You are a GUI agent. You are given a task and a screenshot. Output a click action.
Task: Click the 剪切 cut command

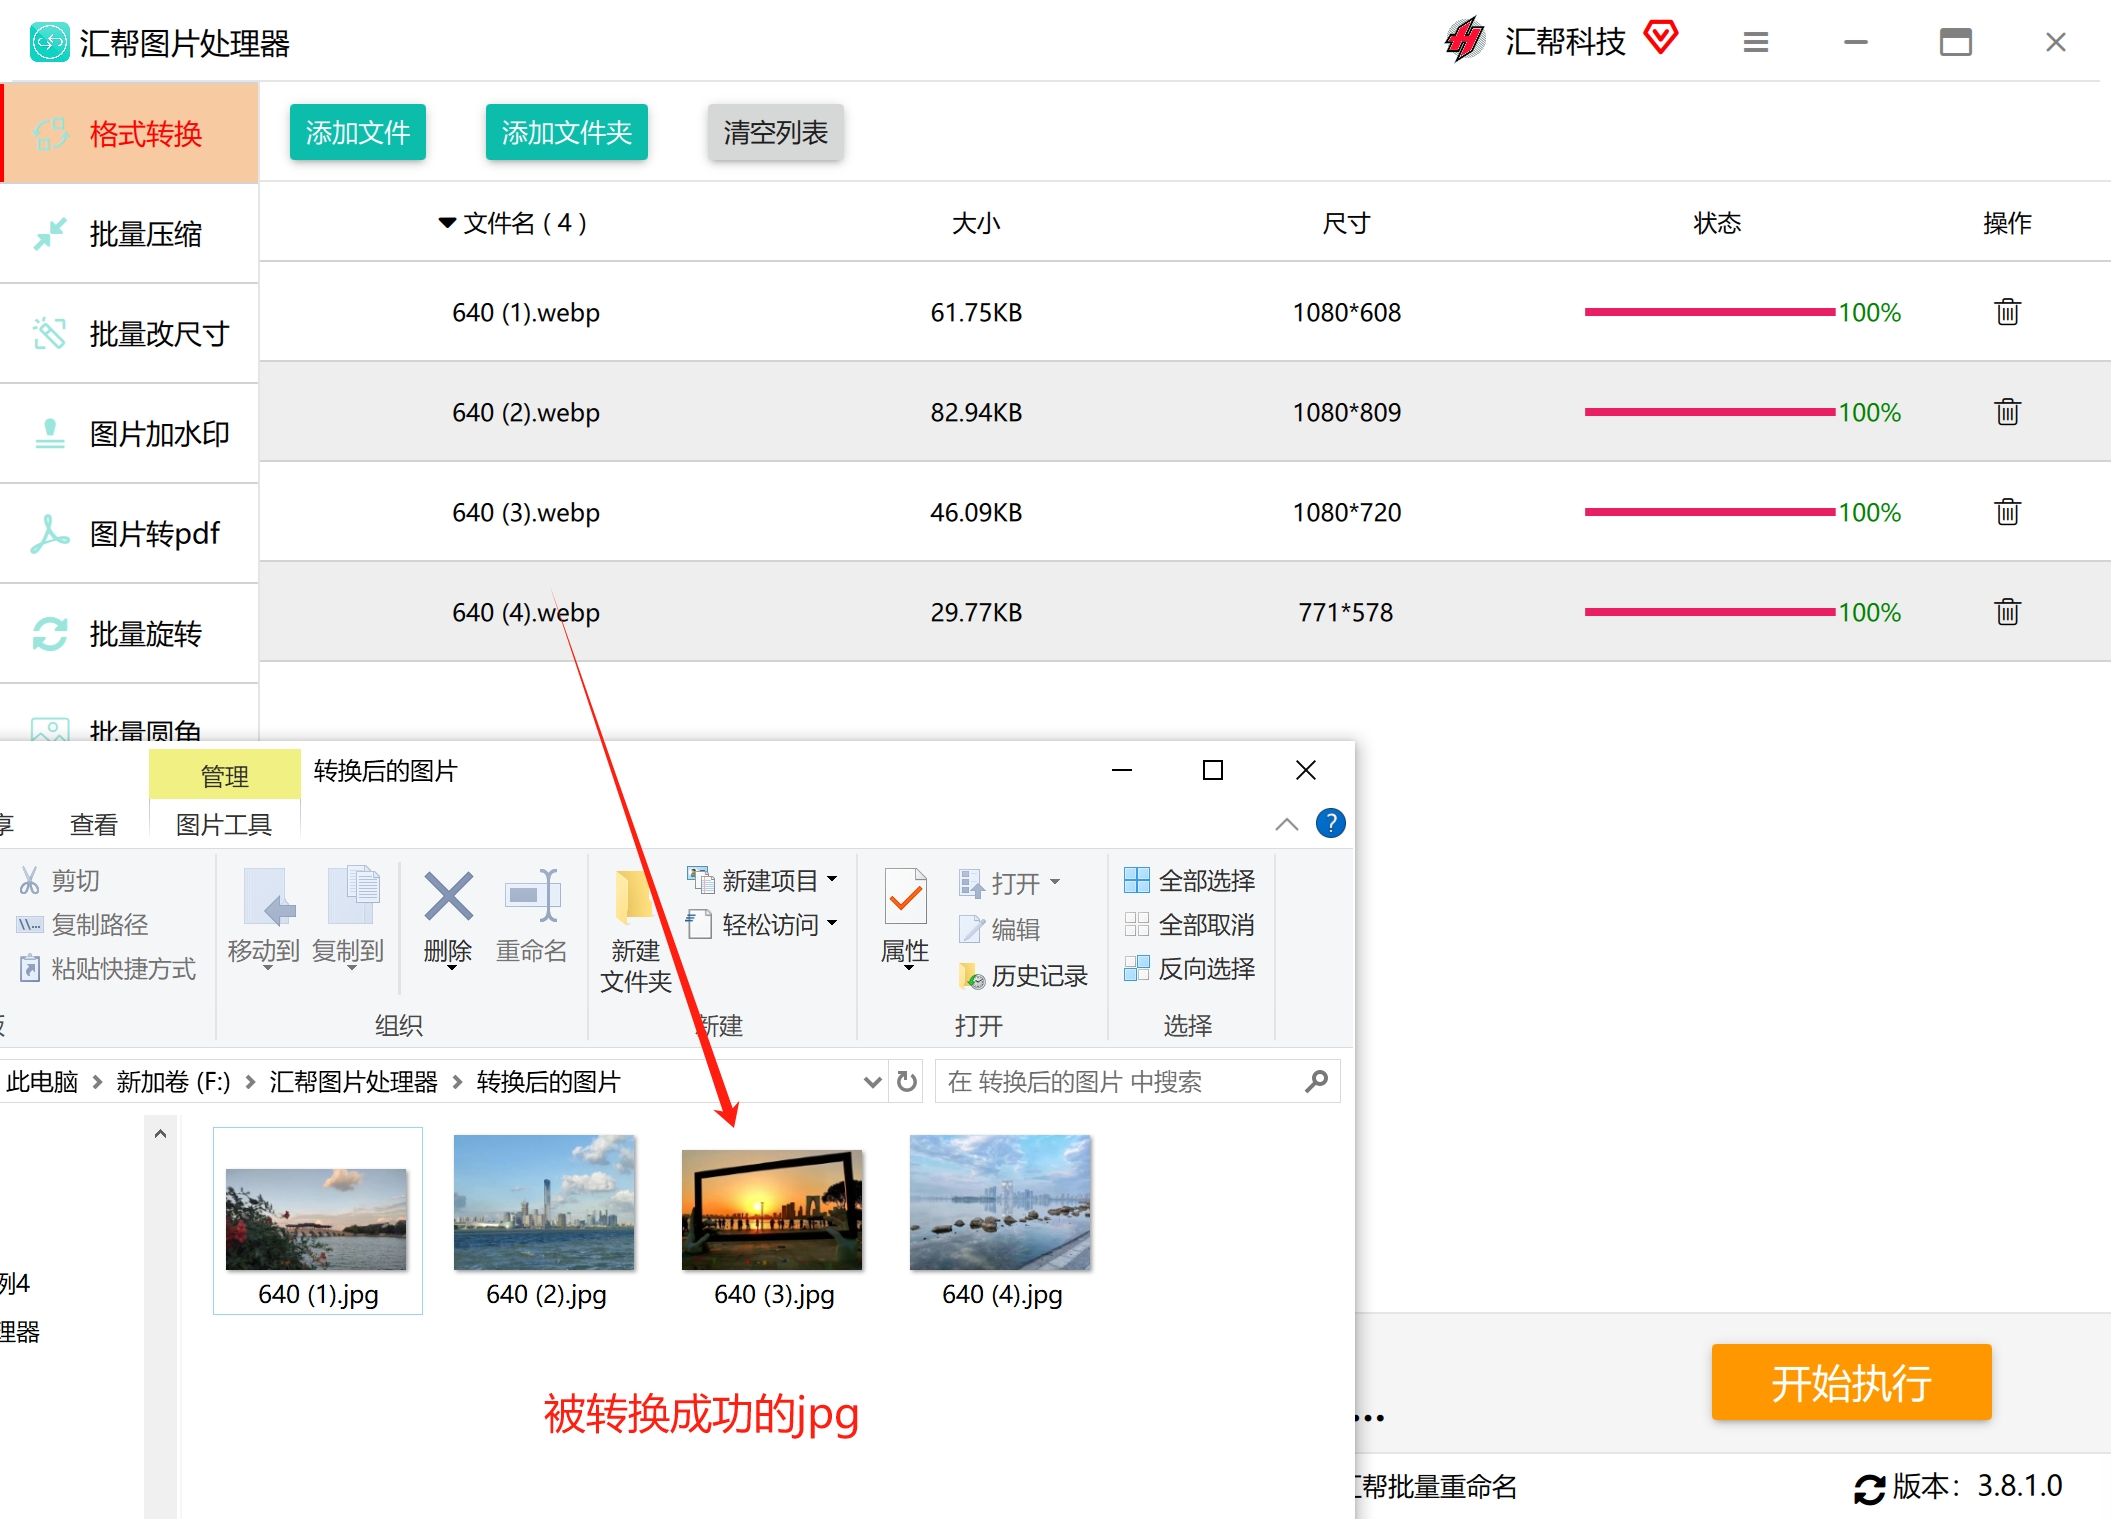[60, 881]
